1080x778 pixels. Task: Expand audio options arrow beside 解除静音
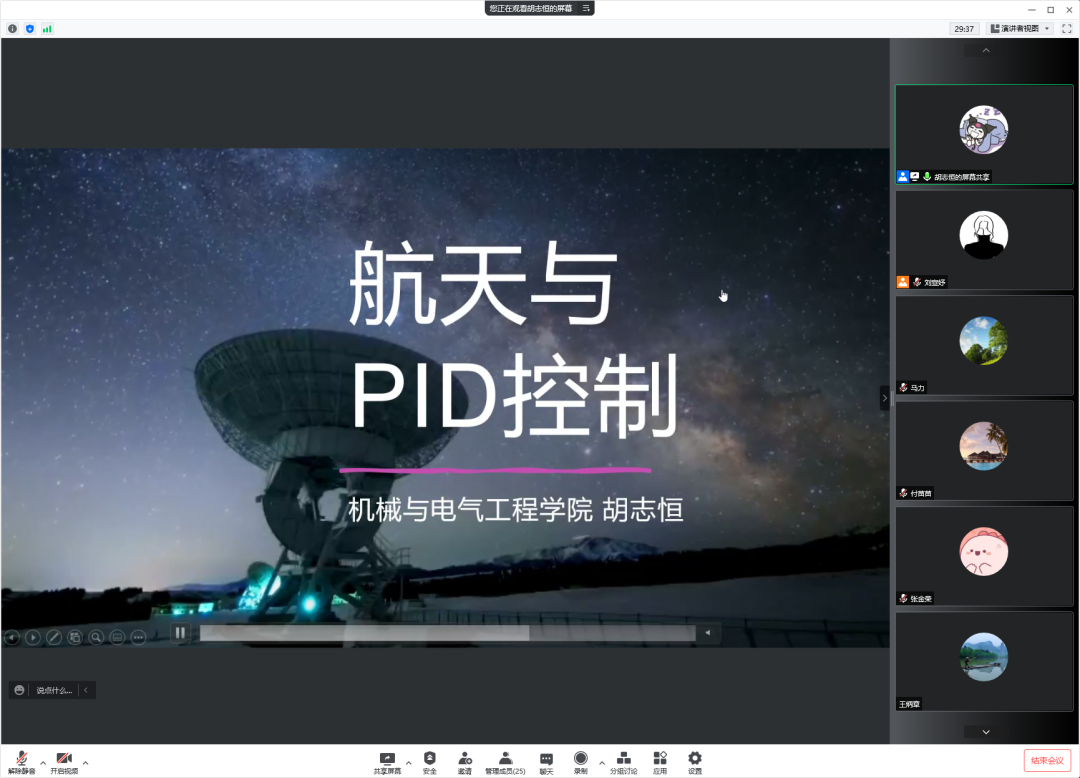point(43,763)
